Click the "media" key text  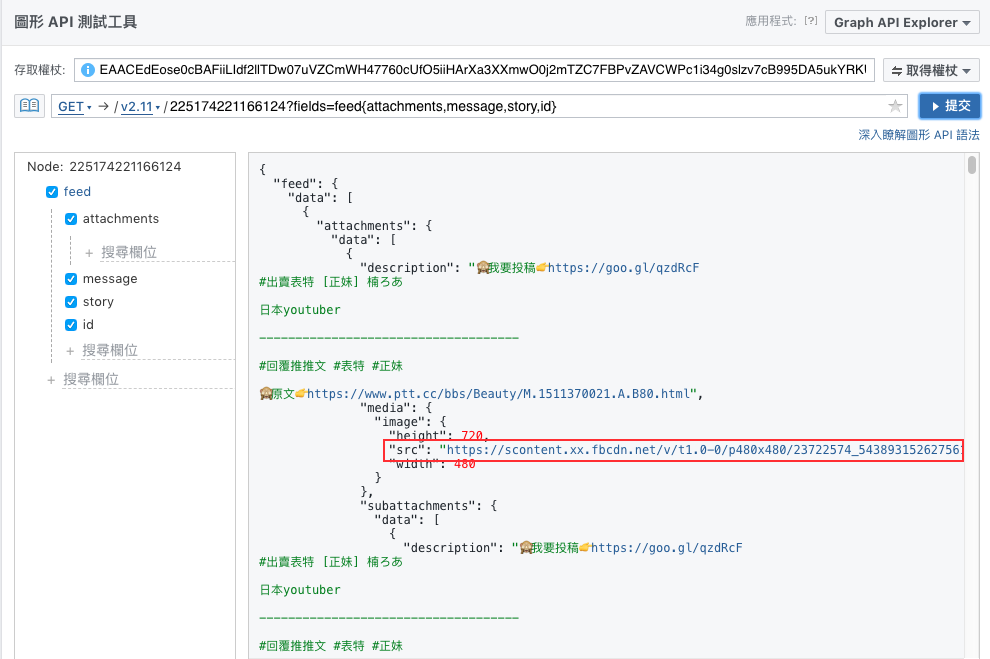388,408
